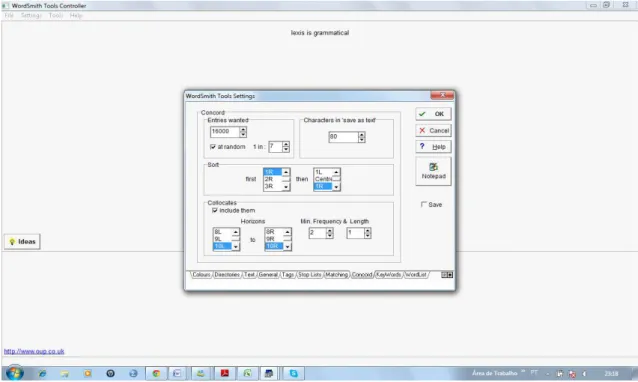
Task: Enable the Save checkbox
Action: tap(424, 204)
